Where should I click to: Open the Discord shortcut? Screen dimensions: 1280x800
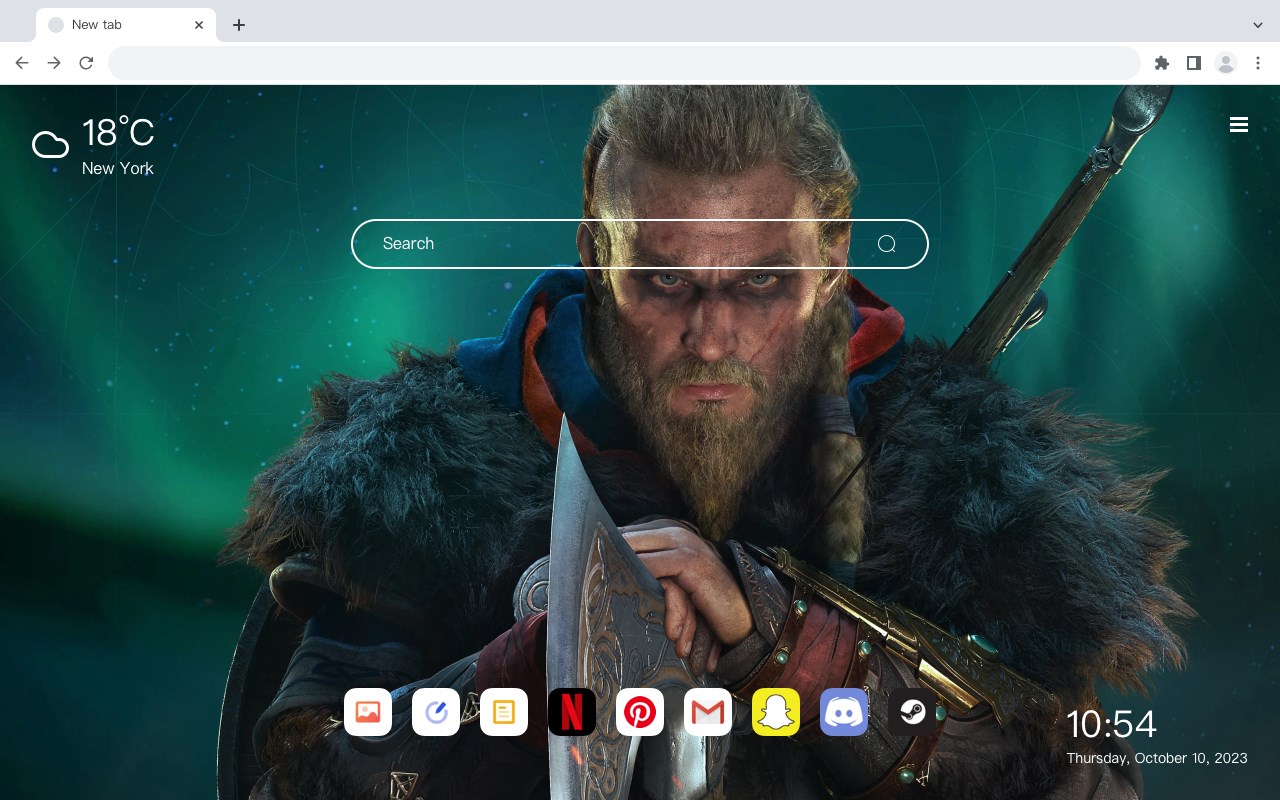[x=844, y=712]
